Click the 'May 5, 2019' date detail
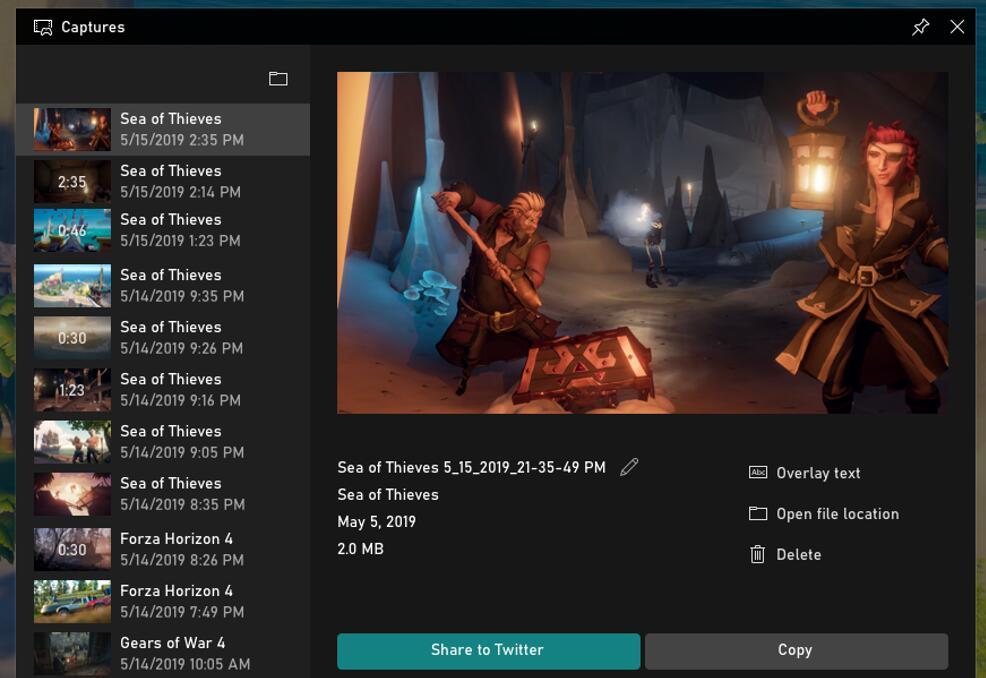This screenshot has width=986, height=678. pyautogui.click(x=377, y=522)
